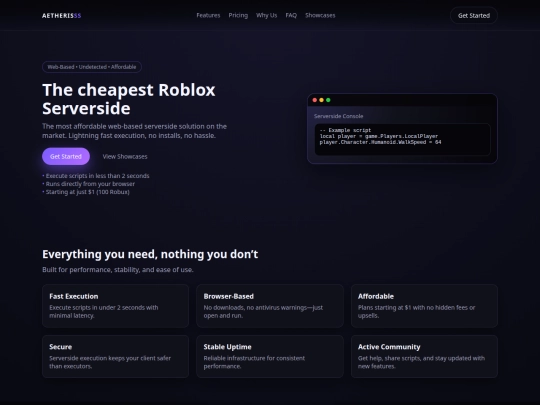540x405 pixels.
Task: Click 'Built for performance, stability' subtitle
Action: pos(117,269)
